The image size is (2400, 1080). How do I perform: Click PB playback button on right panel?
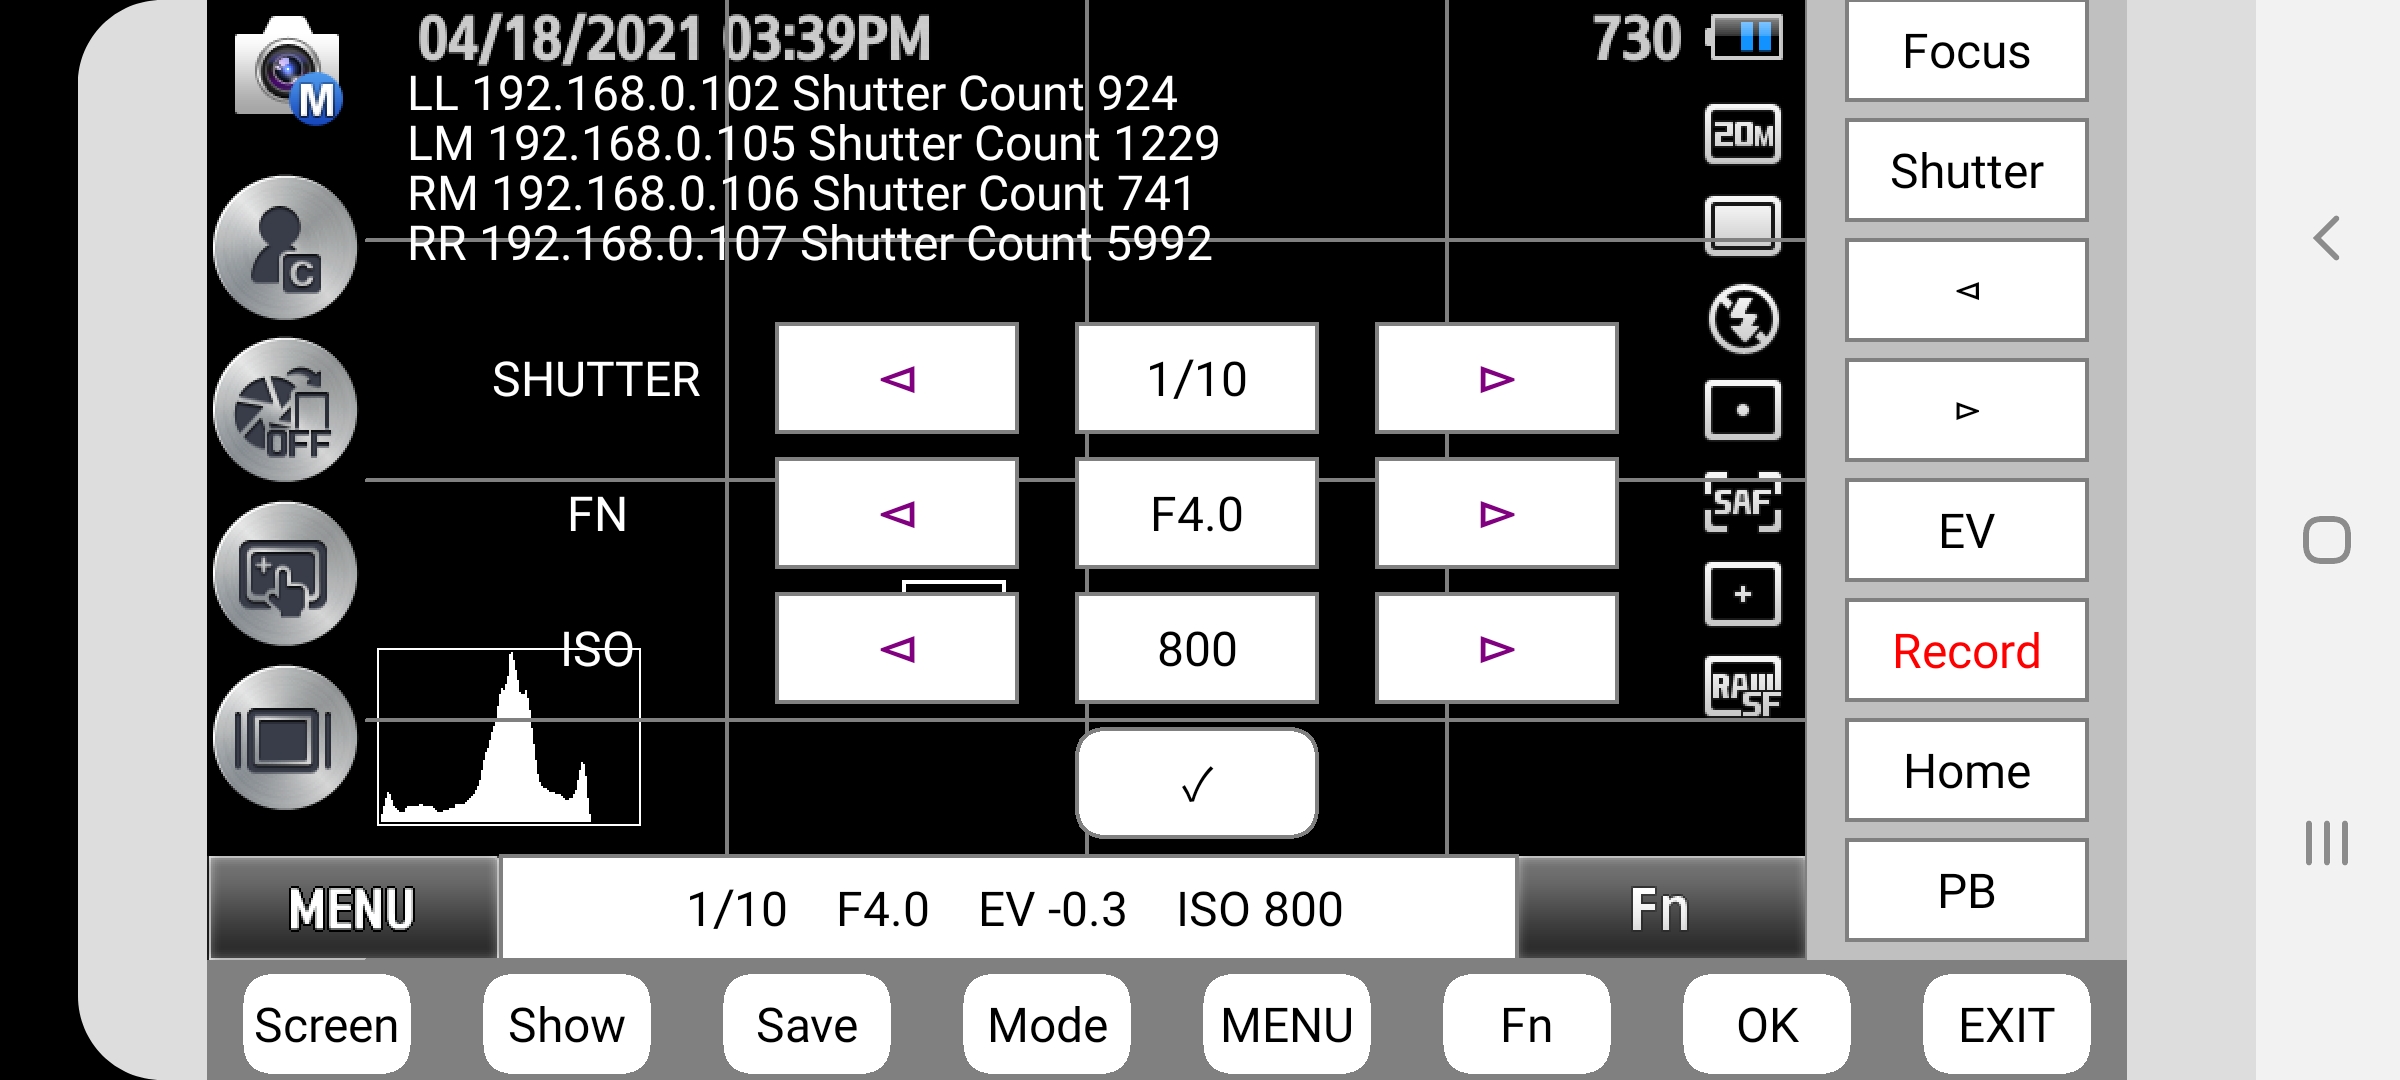click(x=1965, y=887)
